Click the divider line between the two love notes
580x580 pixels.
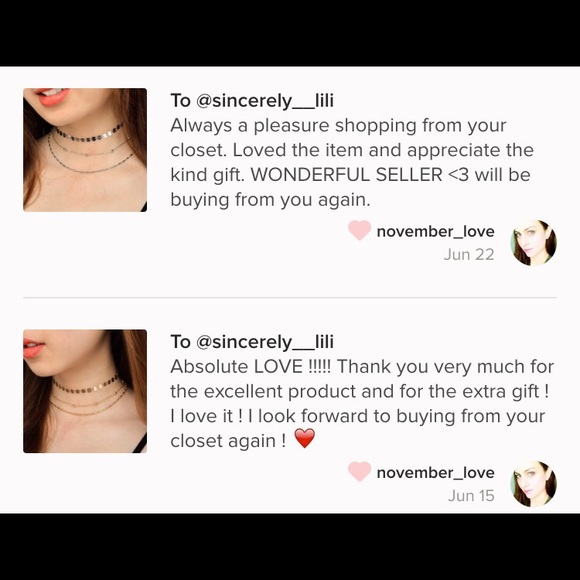[290, 297]
